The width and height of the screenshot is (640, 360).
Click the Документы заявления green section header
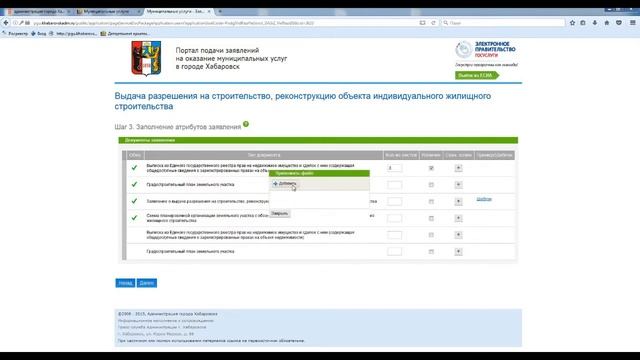click(x=318, y=140)
